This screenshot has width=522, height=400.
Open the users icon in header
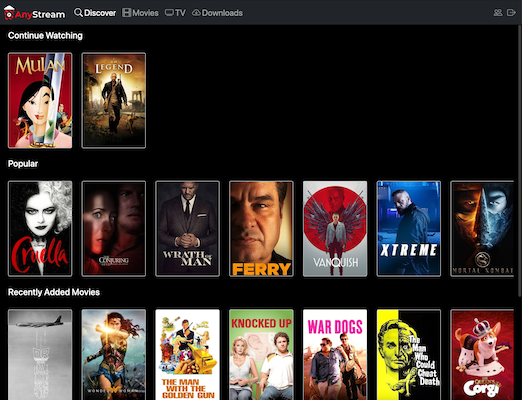(x=498, y=13)
